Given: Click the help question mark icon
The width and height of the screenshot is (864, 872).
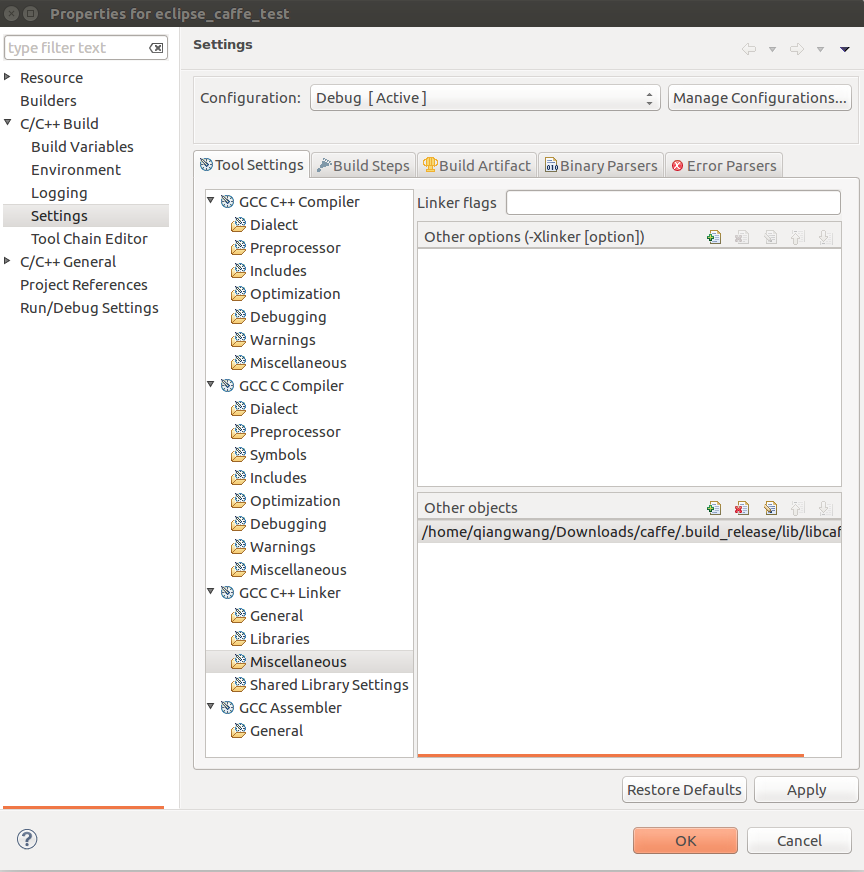Looking at the screenshot, I should click(x=27, y=839).
